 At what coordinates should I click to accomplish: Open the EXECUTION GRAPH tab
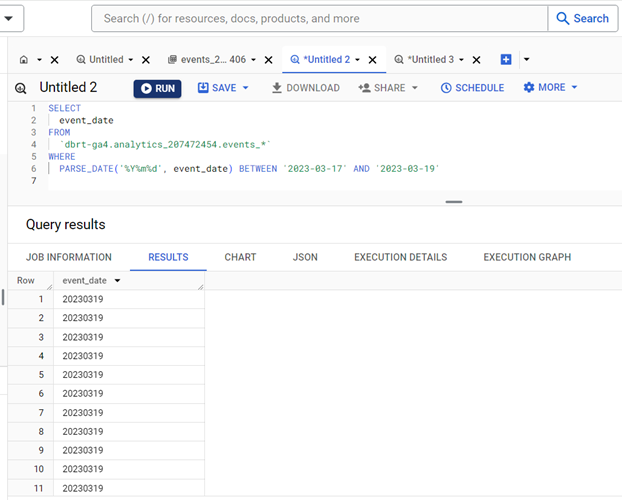click(x=527, y=257)
